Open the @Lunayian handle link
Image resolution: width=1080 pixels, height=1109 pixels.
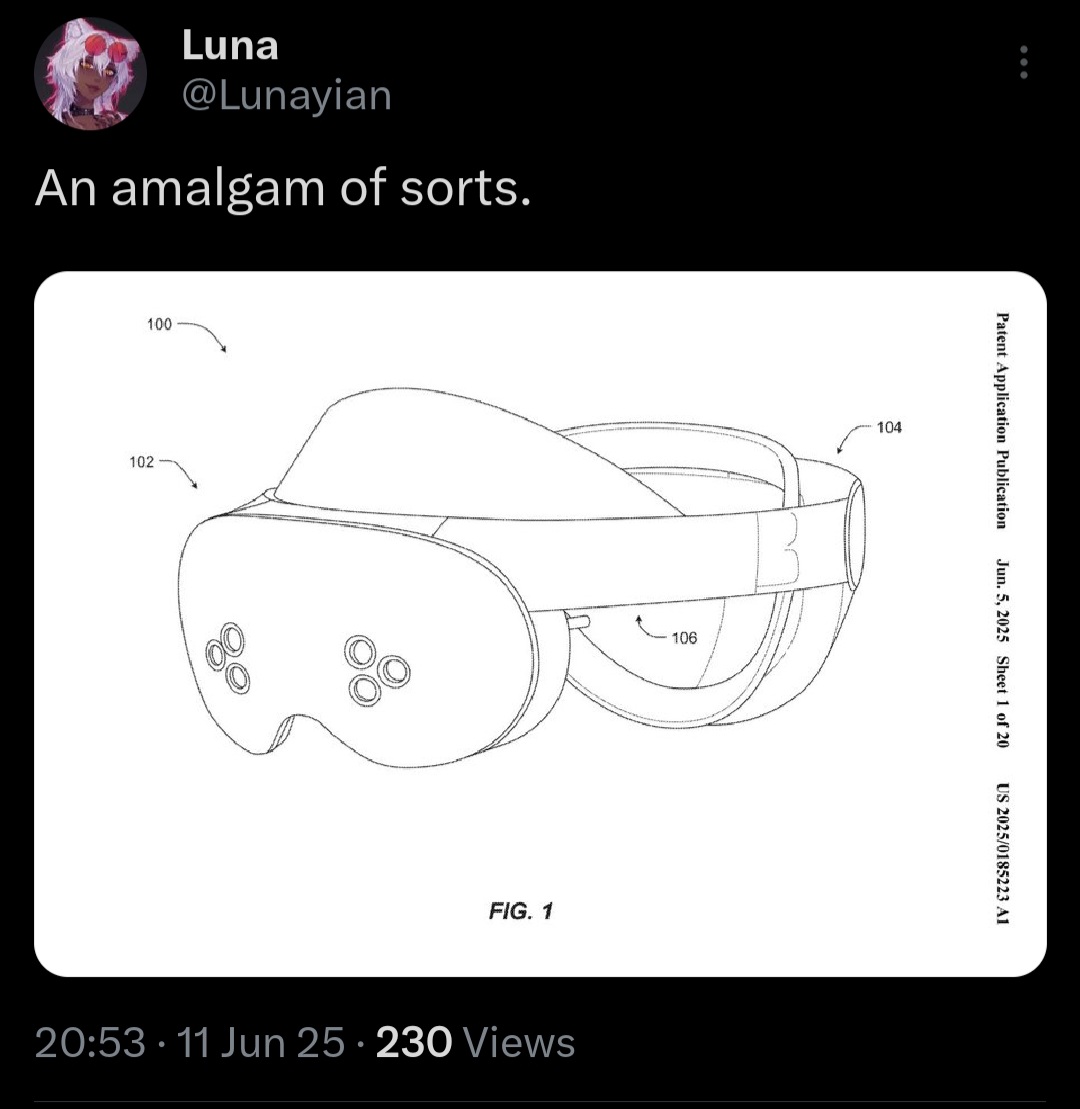click(x=286, y=95)
